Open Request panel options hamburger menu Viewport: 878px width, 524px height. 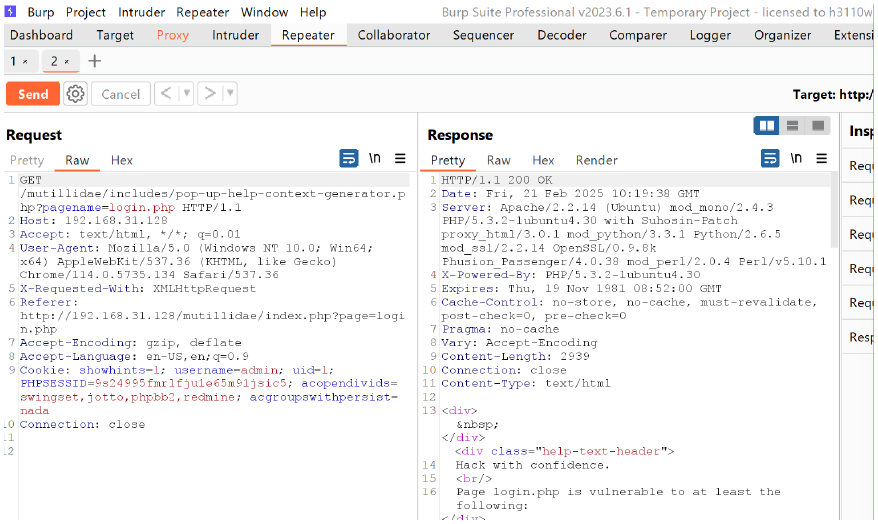[400, 158]
